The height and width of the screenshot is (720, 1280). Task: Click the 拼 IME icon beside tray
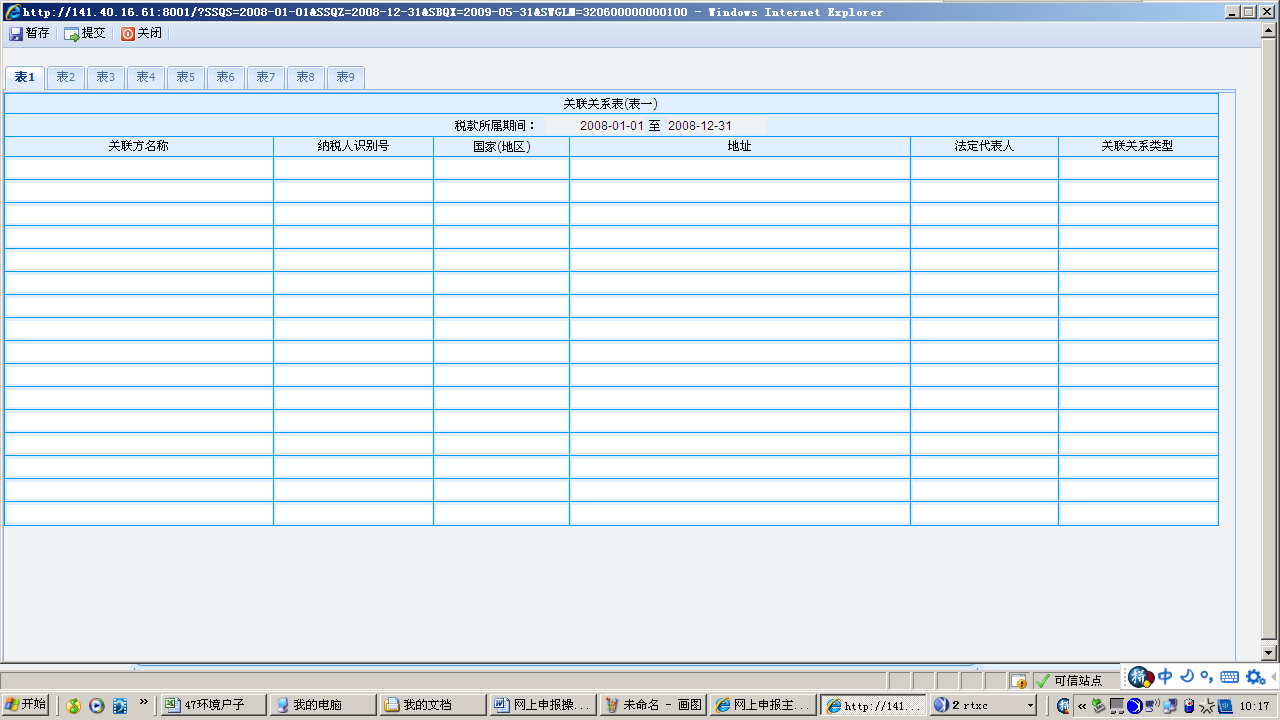1063,706
